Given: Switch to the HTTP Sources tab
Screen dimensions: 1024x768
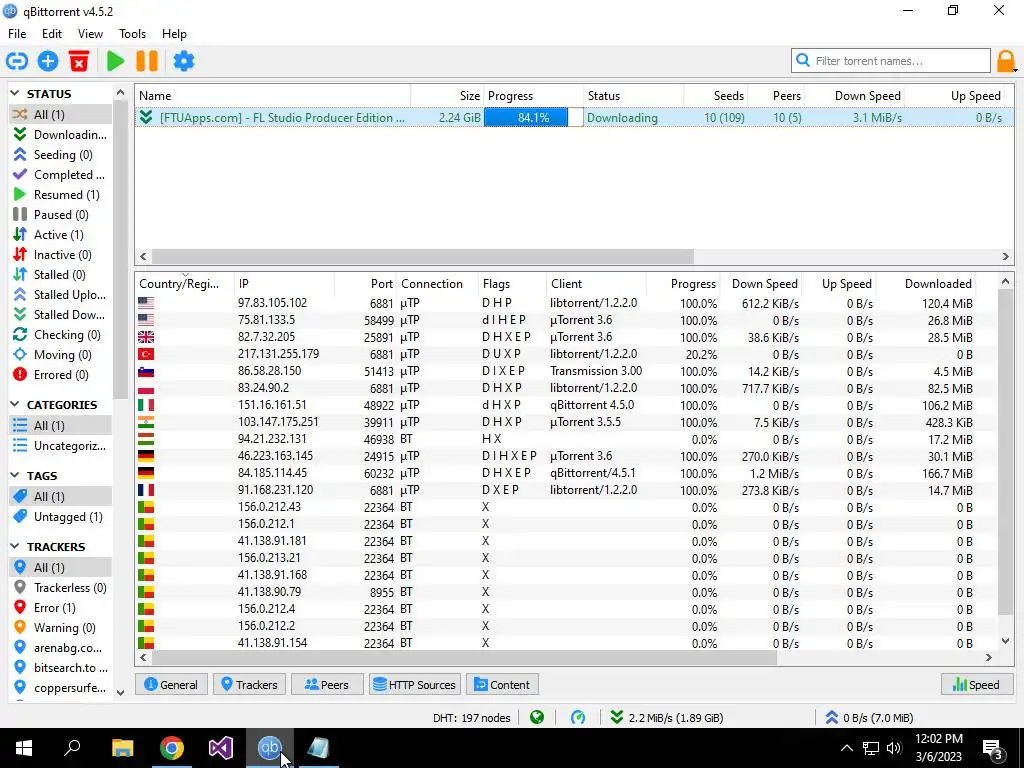Looking at the screenshot, I should 415,684.
